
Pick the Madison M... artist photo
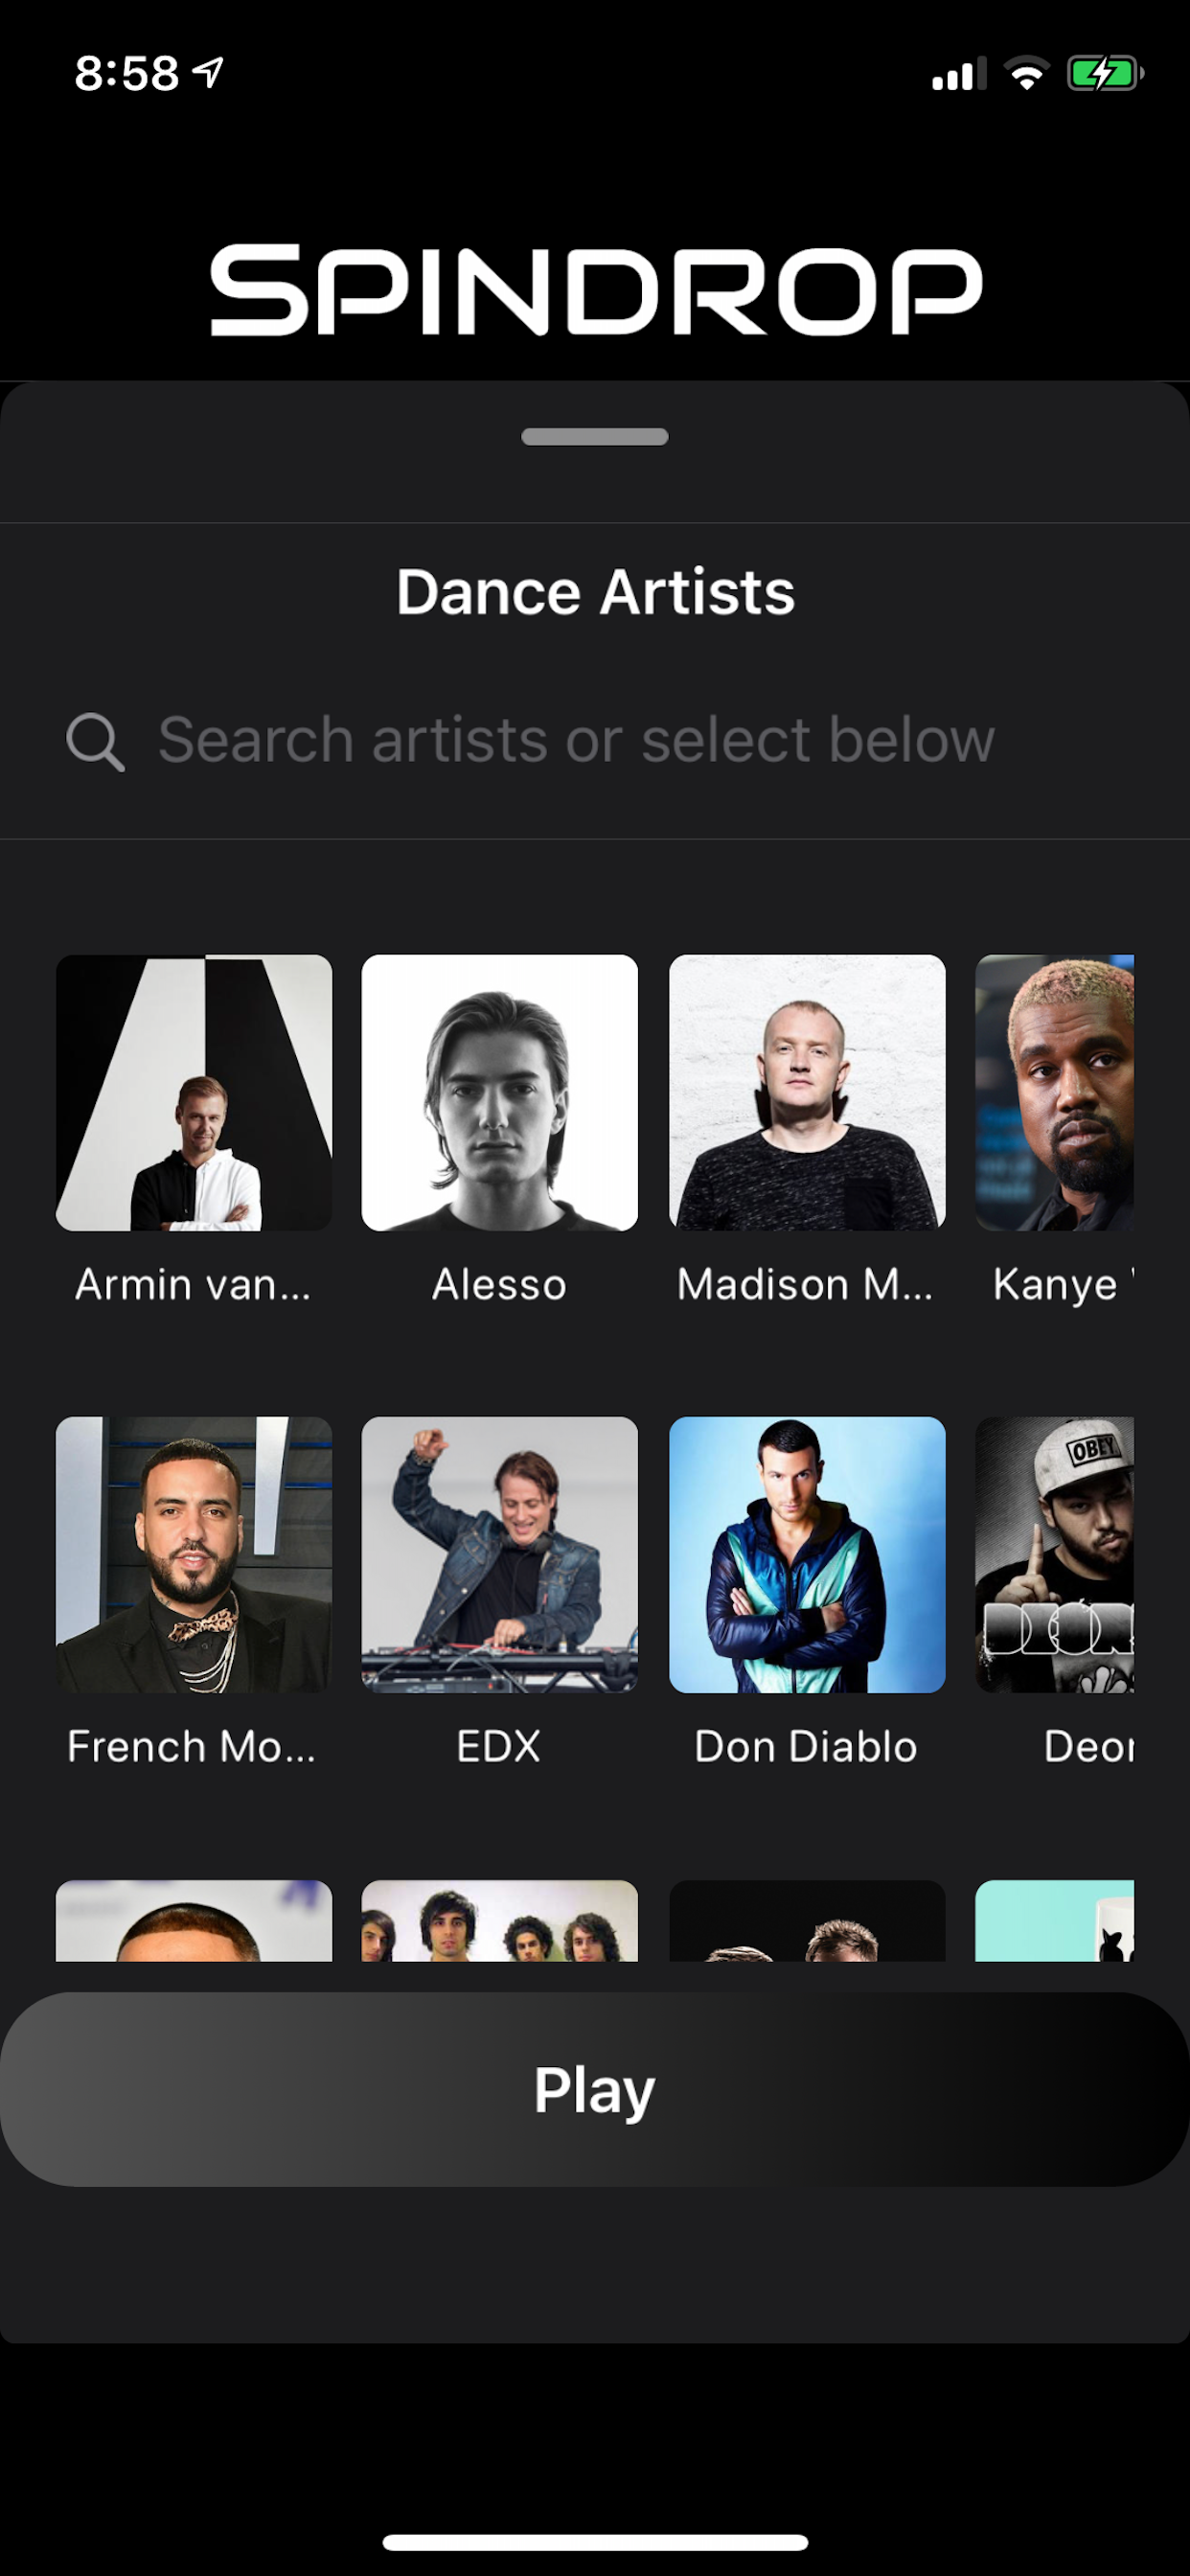(x=806, y=1092)
